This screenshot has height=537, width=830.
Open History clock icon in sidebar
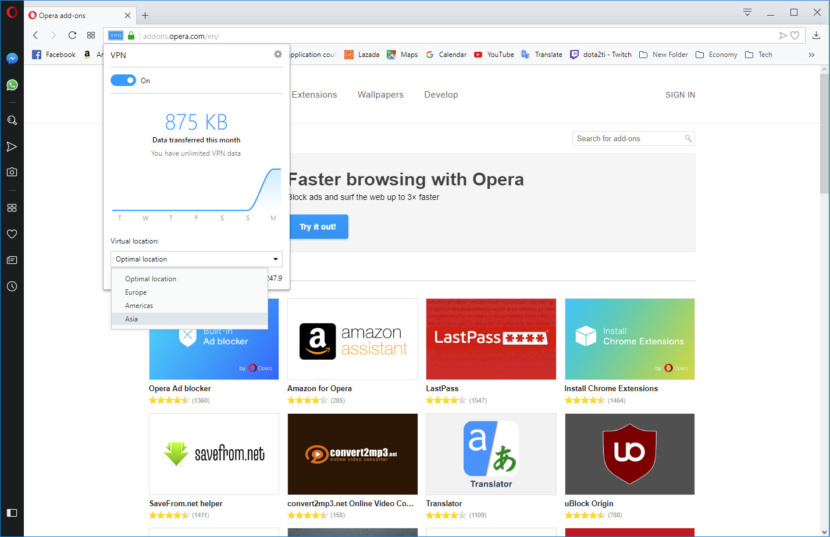pyautogui.click(x=12, y=287)
